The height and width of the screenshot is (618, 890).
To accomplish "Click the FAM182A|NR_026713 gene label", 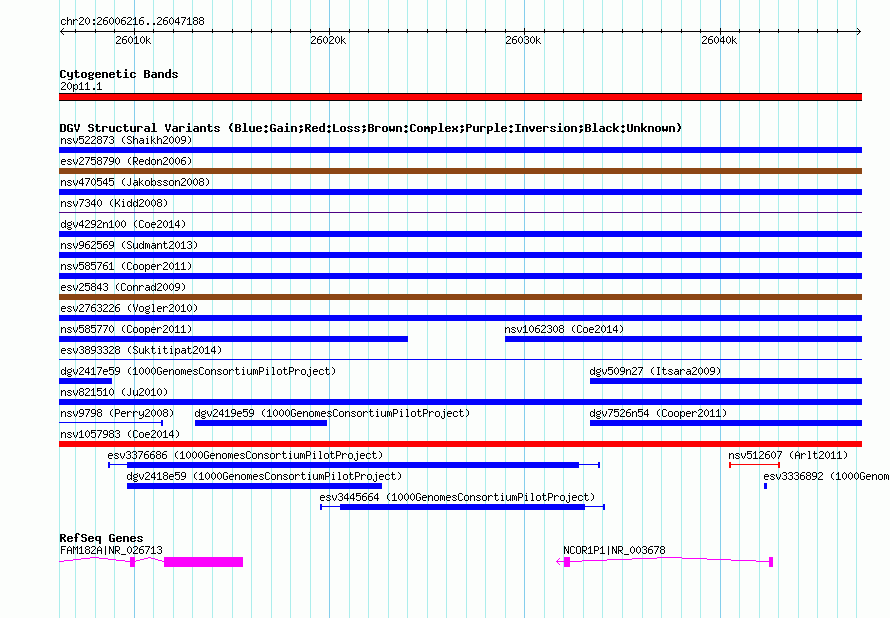I will pos(111,550).
